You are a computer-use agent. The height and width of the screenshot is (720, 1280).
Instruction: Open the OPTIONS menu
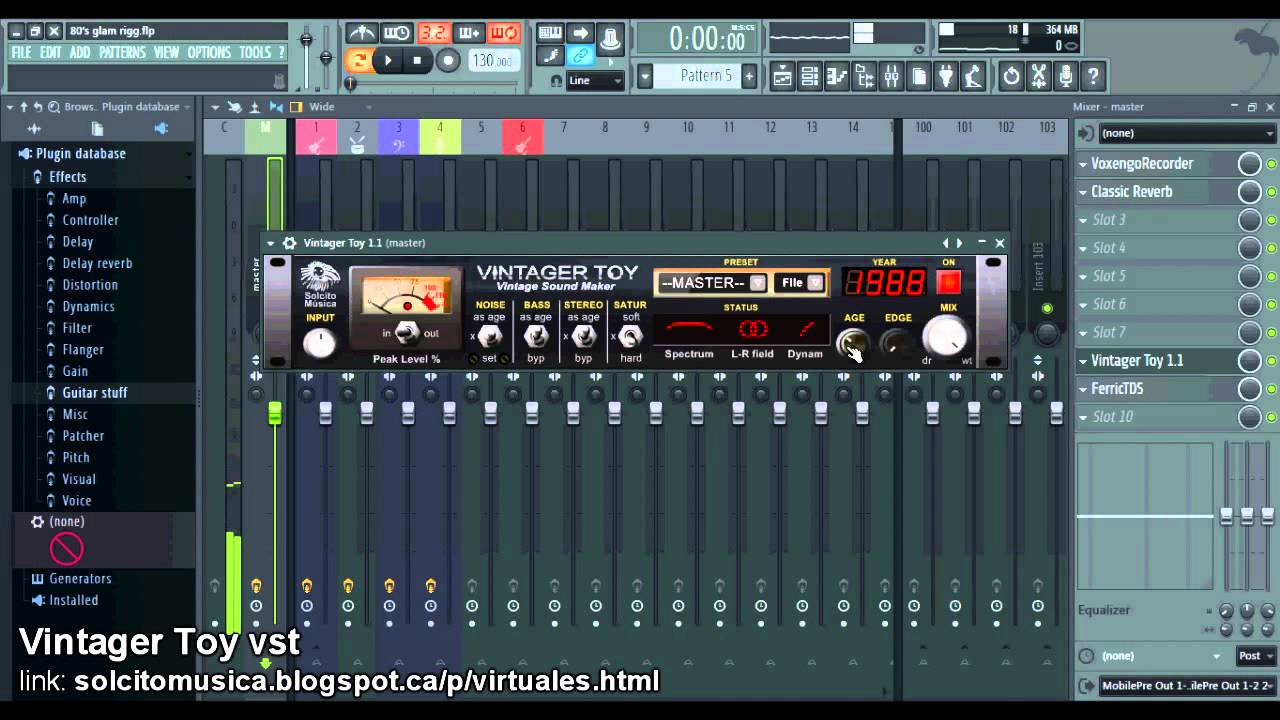click(x=209, y=52)
